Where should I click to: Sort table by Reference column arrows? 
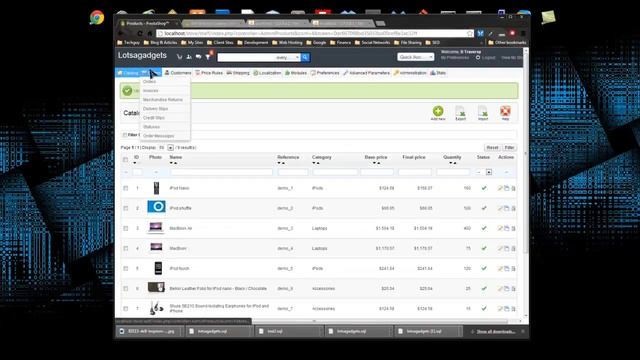[281, 163]
